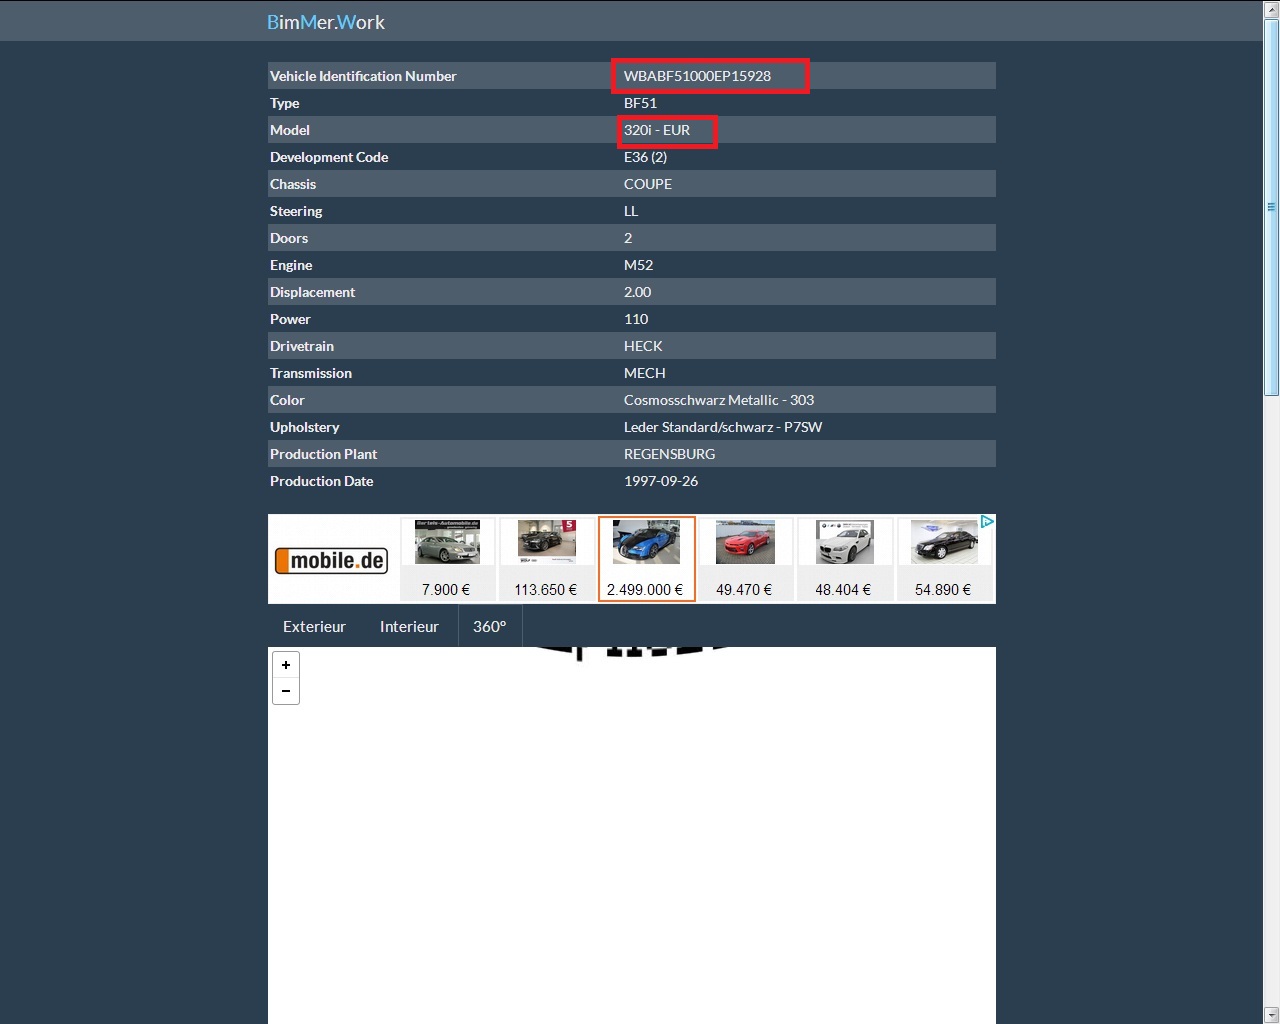This screenshot has width=1280, height=1024.
Task: Click the scrollbar up arrow
Action: (x=1272, y=9)
